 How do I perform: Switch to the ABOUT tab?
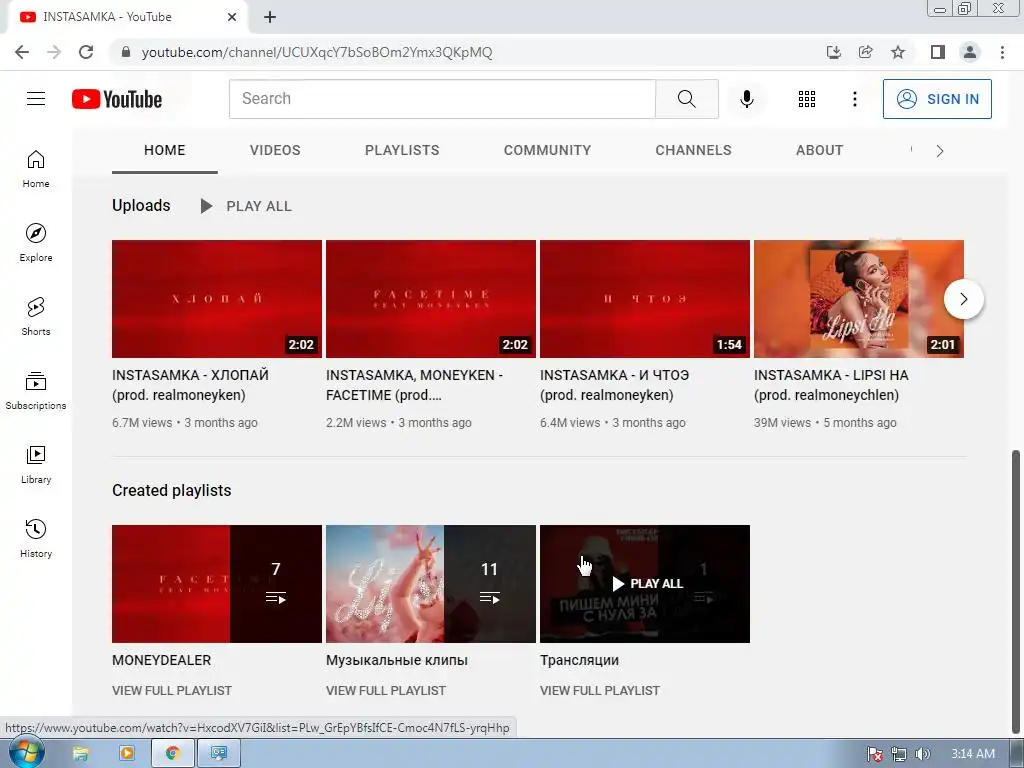point(820,150)
